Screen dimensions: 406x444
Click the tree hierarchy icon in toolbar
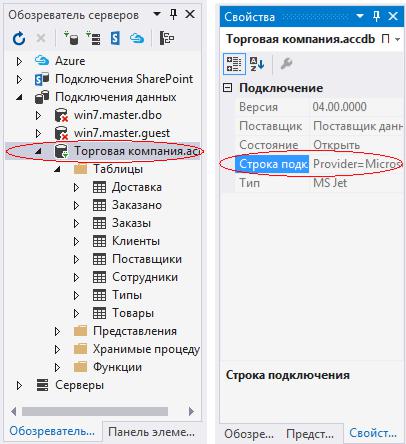pyautogui.click(x=167, y=38)
